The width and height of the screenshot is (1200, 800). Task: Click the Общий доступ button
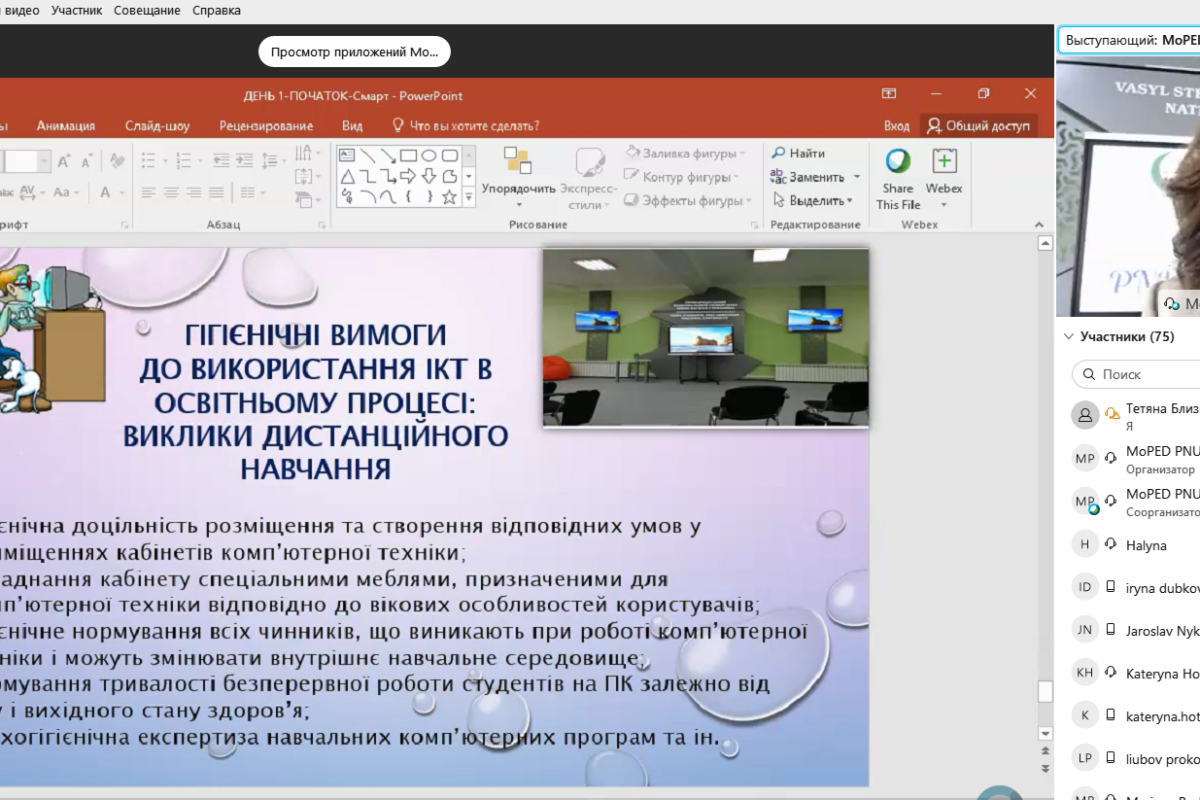tap(978, 126)
